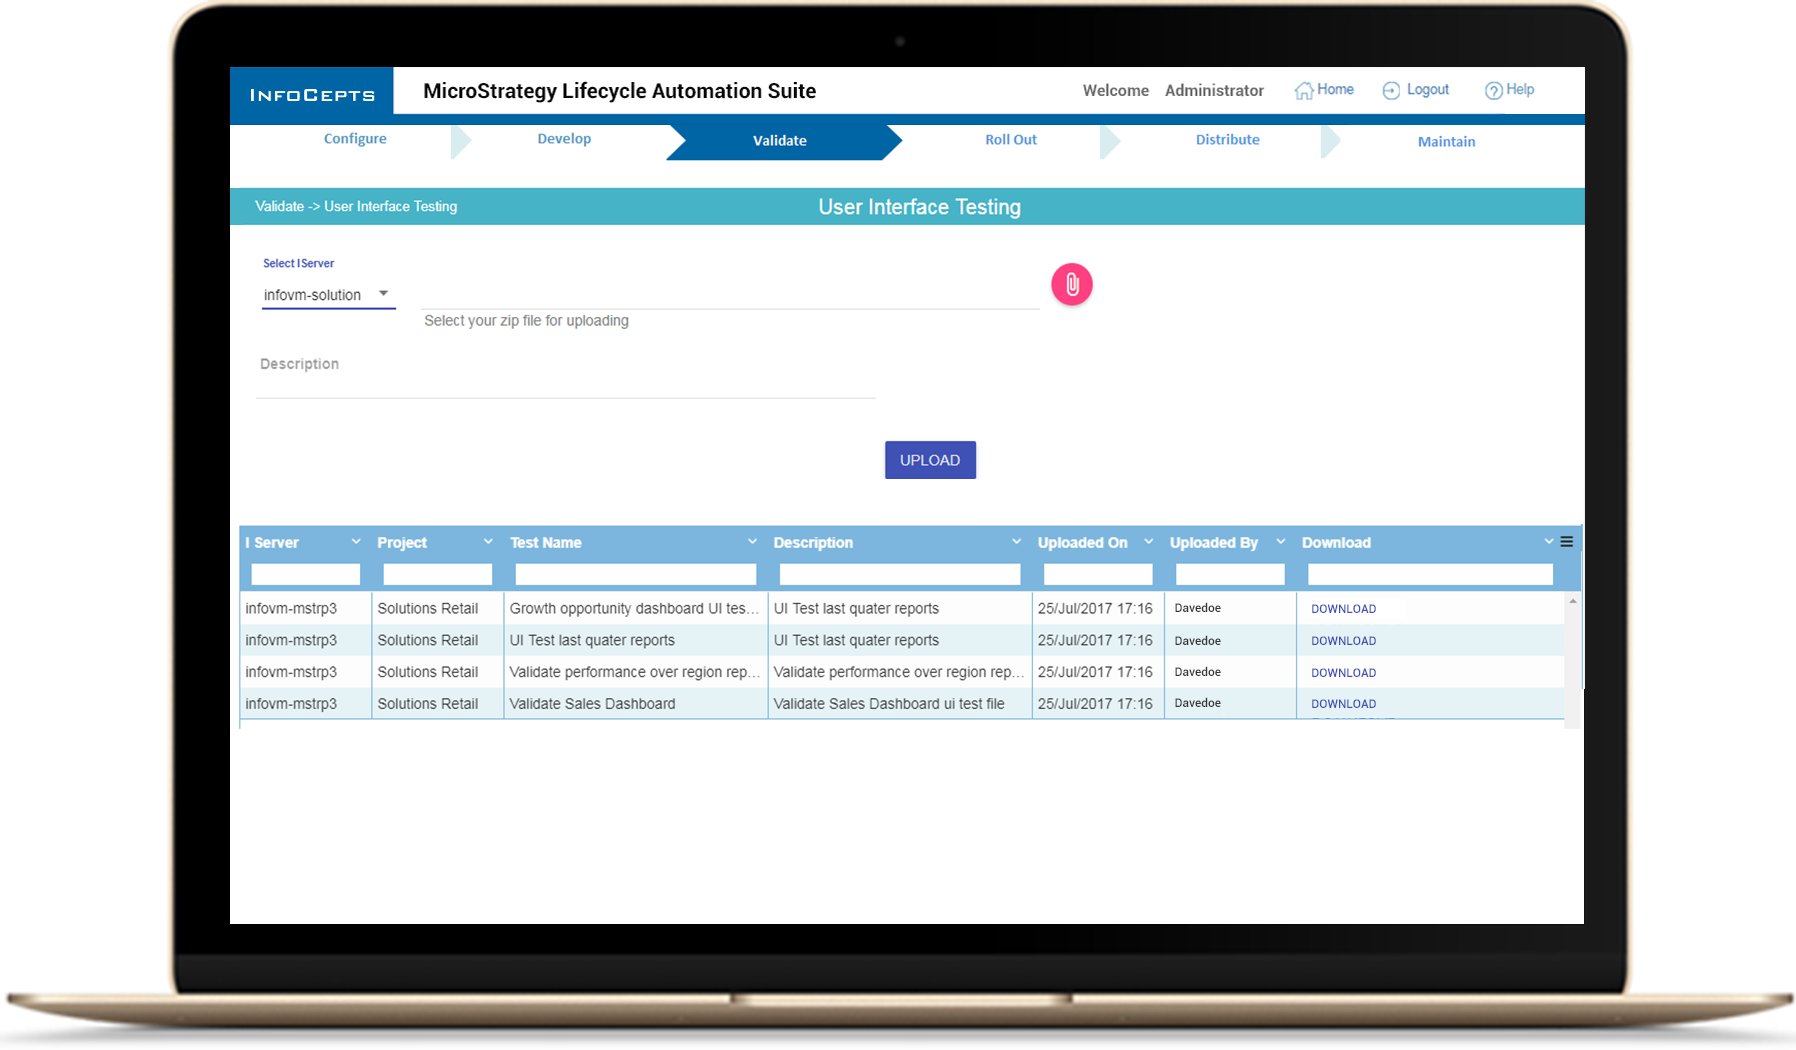The image size is (1796, 1050).
Task: Click Davedoe in the Growth opportunity row
Action: [1197, 608]
